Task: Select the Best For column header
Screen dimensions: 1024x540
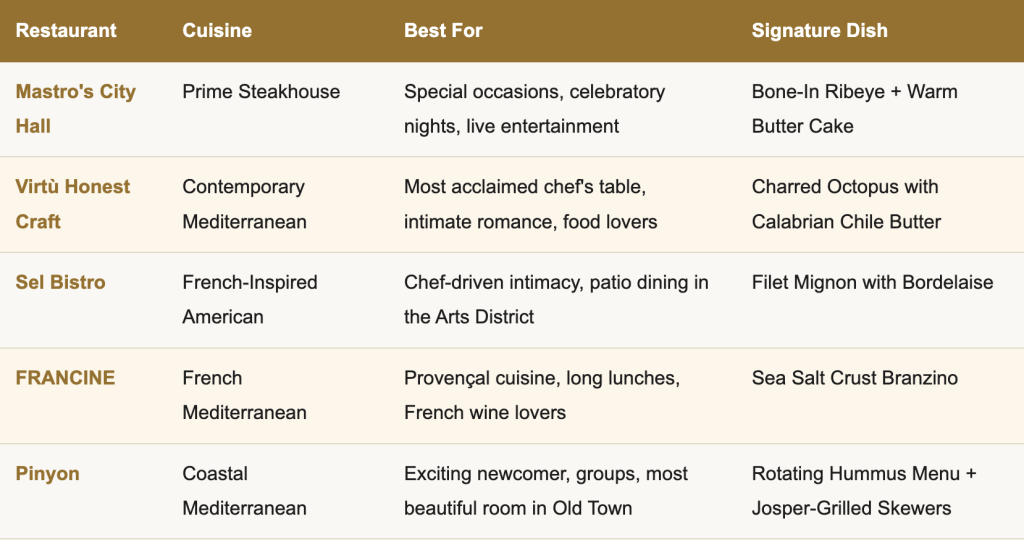Action: pos(443,30)
